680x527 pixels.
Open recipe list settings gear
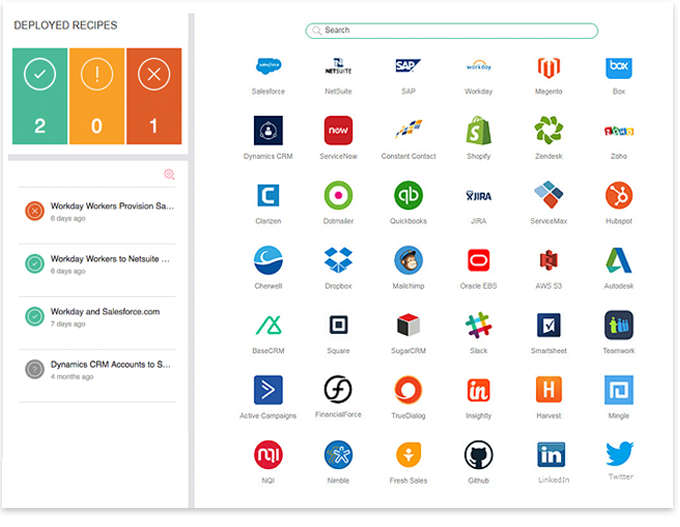click(169, 174)
